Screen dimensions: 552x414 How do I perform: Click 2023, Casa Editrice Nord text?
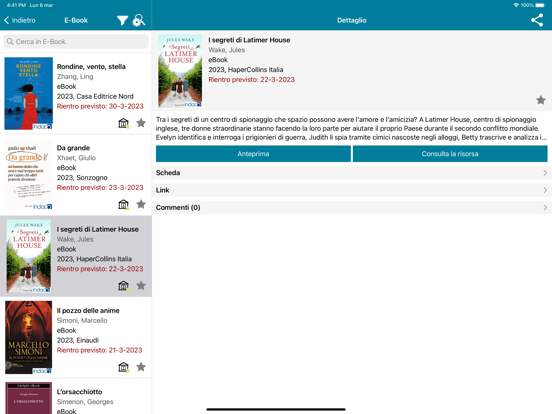(x=95, y=96)
